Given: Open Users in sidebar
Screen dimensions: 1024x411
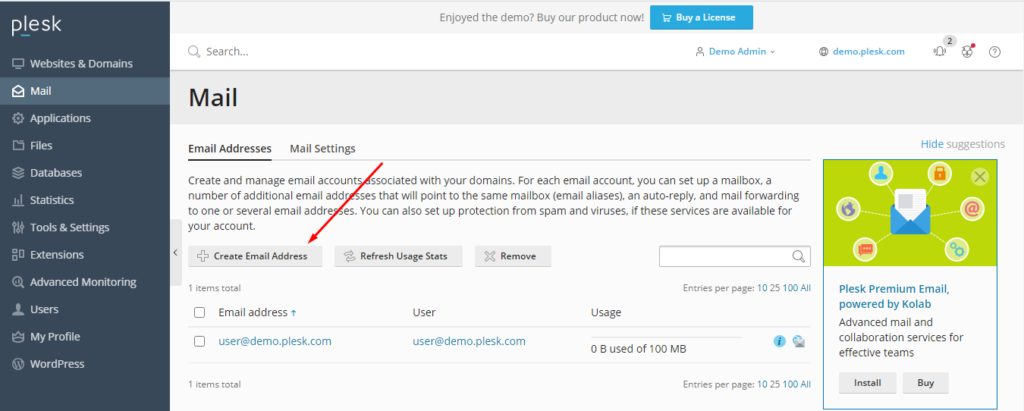Looking at the screenshot, I should tap(85, 309).
